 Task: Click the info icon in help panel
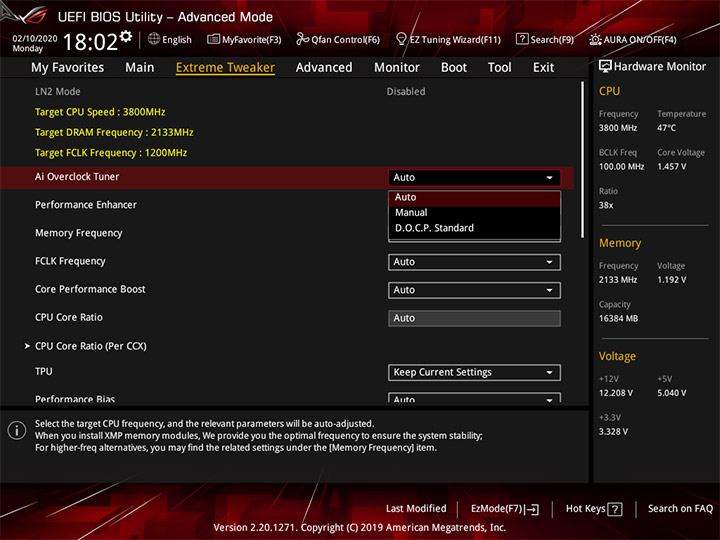point(17,430)
